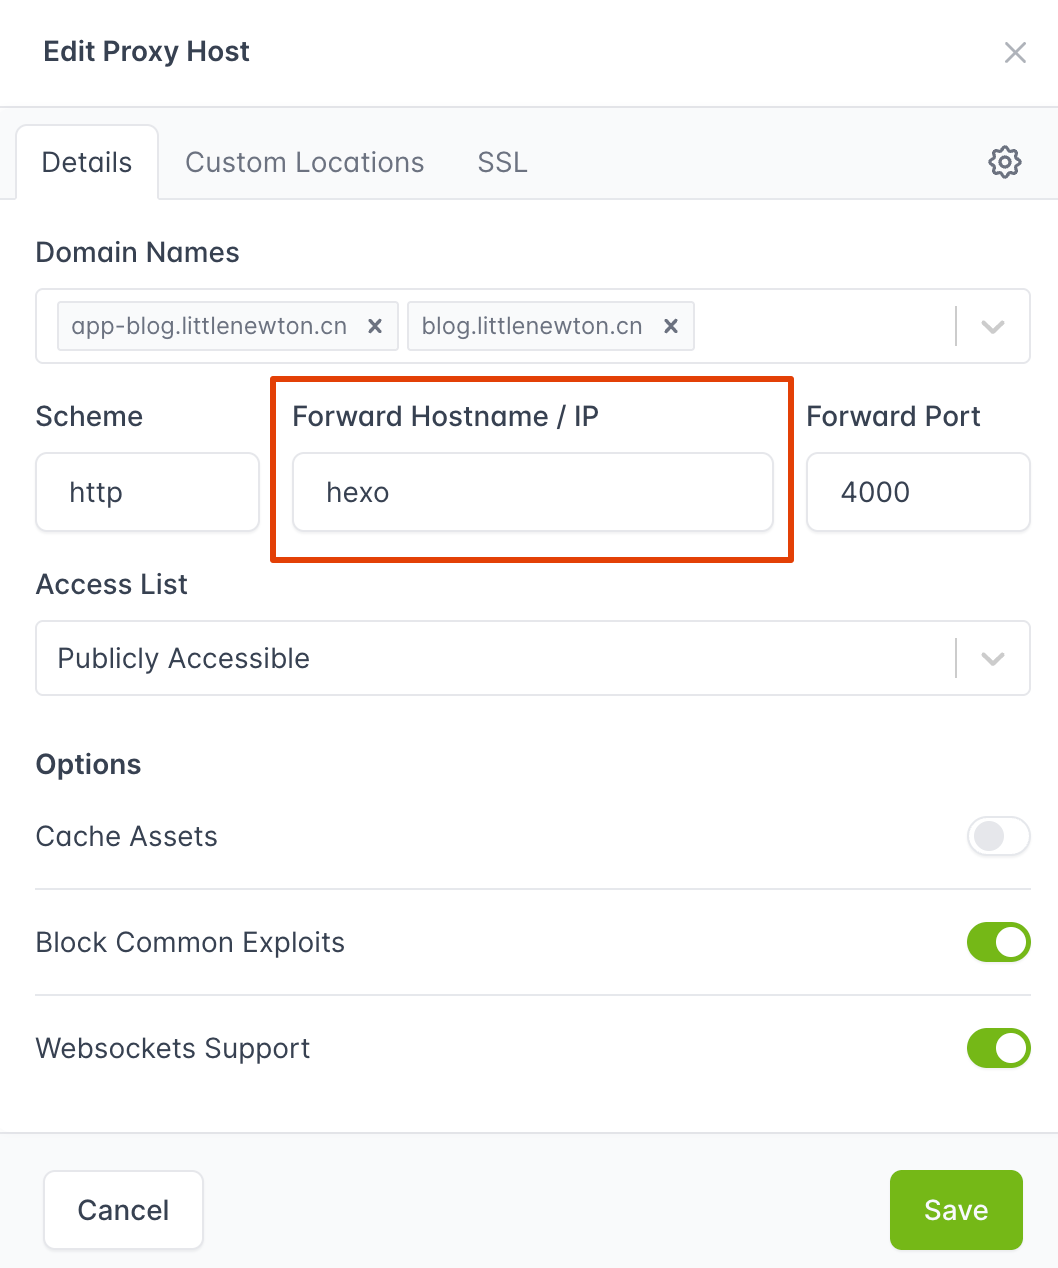This screenshot has width=1058, height=1268.
Task: Click the Cache Assets row label
Action: [x=126, y=837]
